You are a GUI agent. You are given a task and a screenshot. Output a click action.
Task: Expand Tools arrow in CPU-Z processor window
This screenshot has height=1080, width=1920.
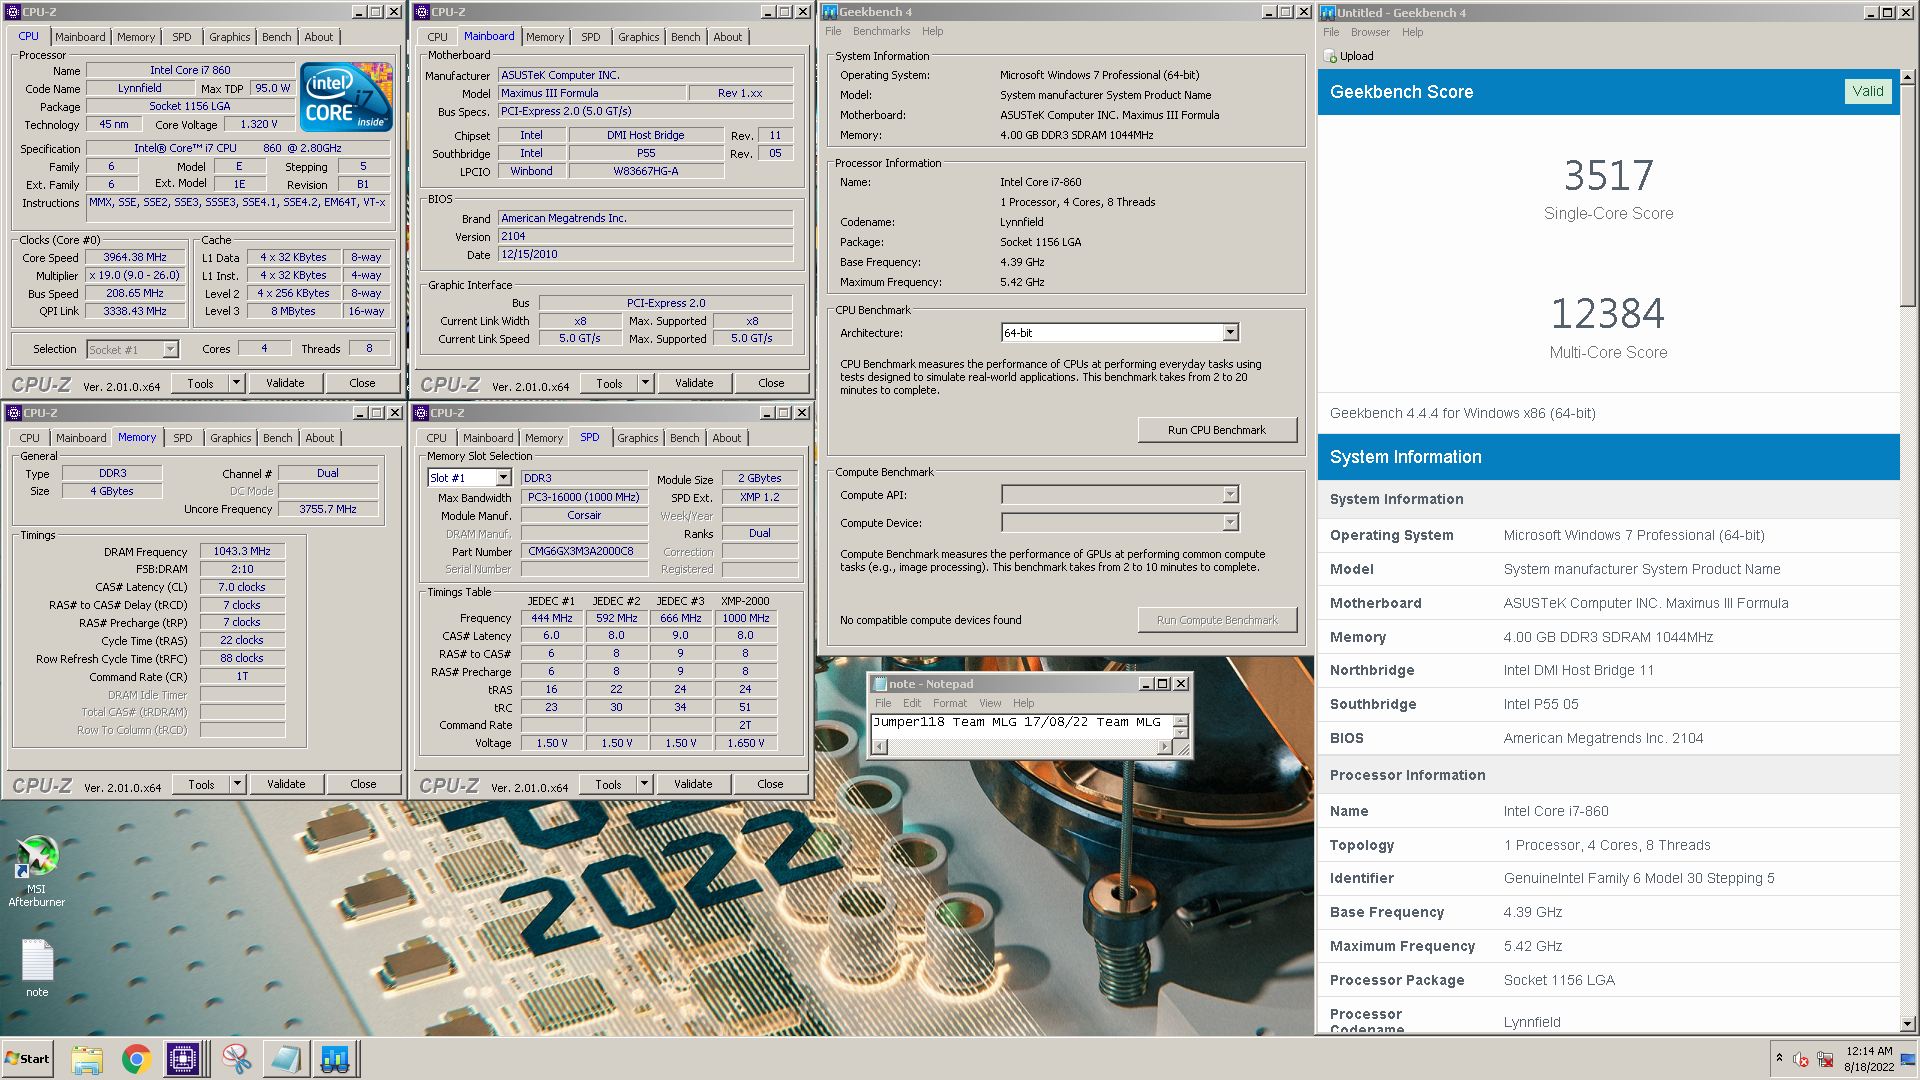point(236,383)
